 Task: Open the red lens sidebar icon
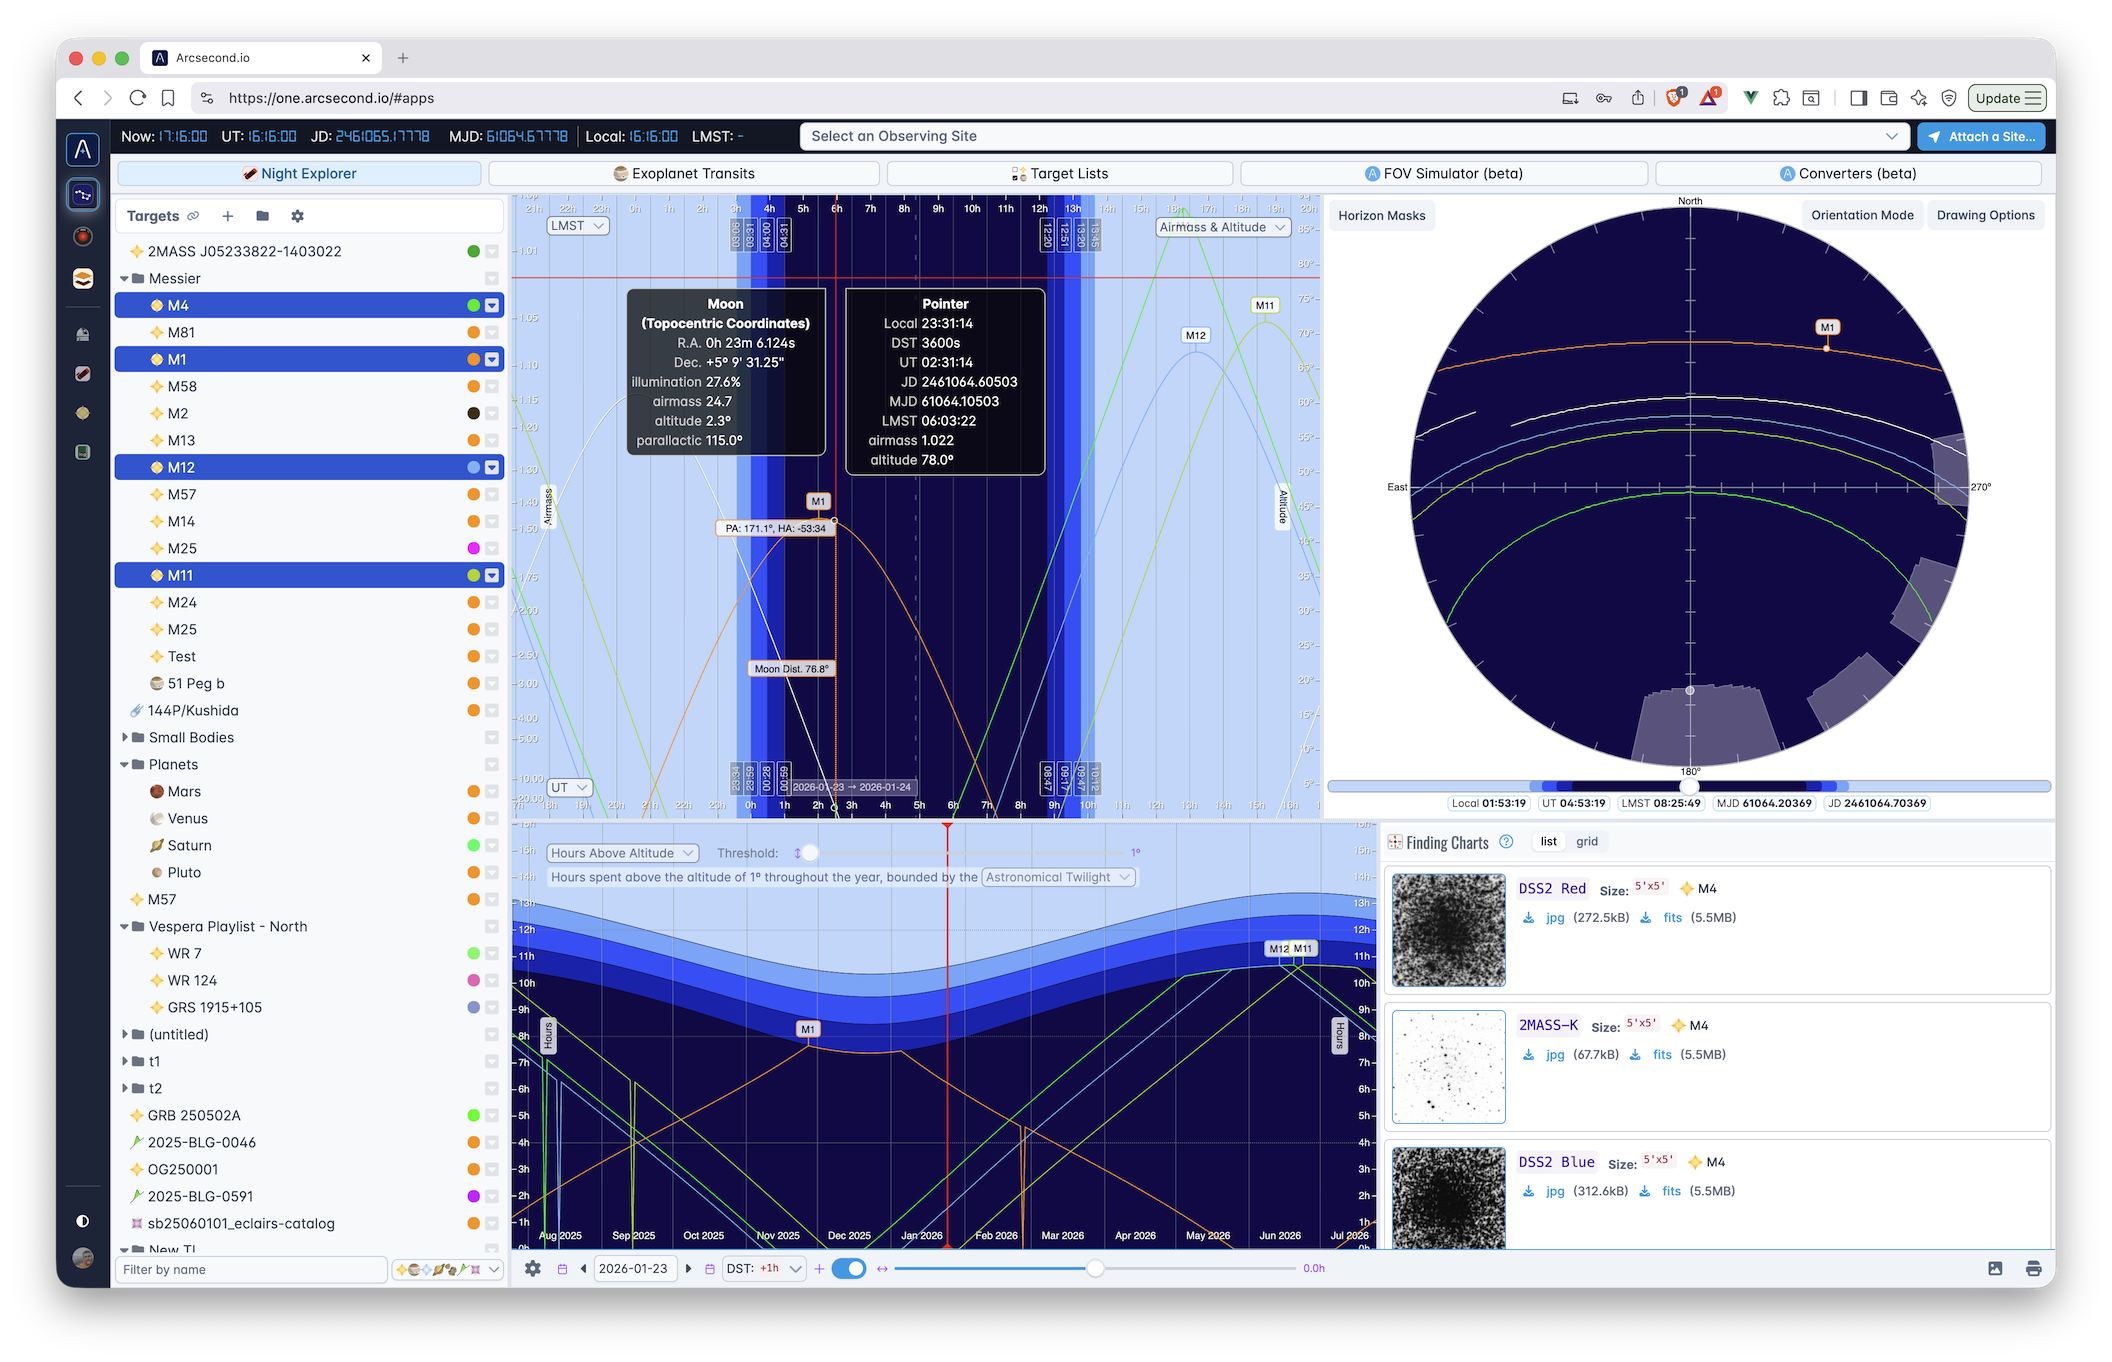point(83,236)
